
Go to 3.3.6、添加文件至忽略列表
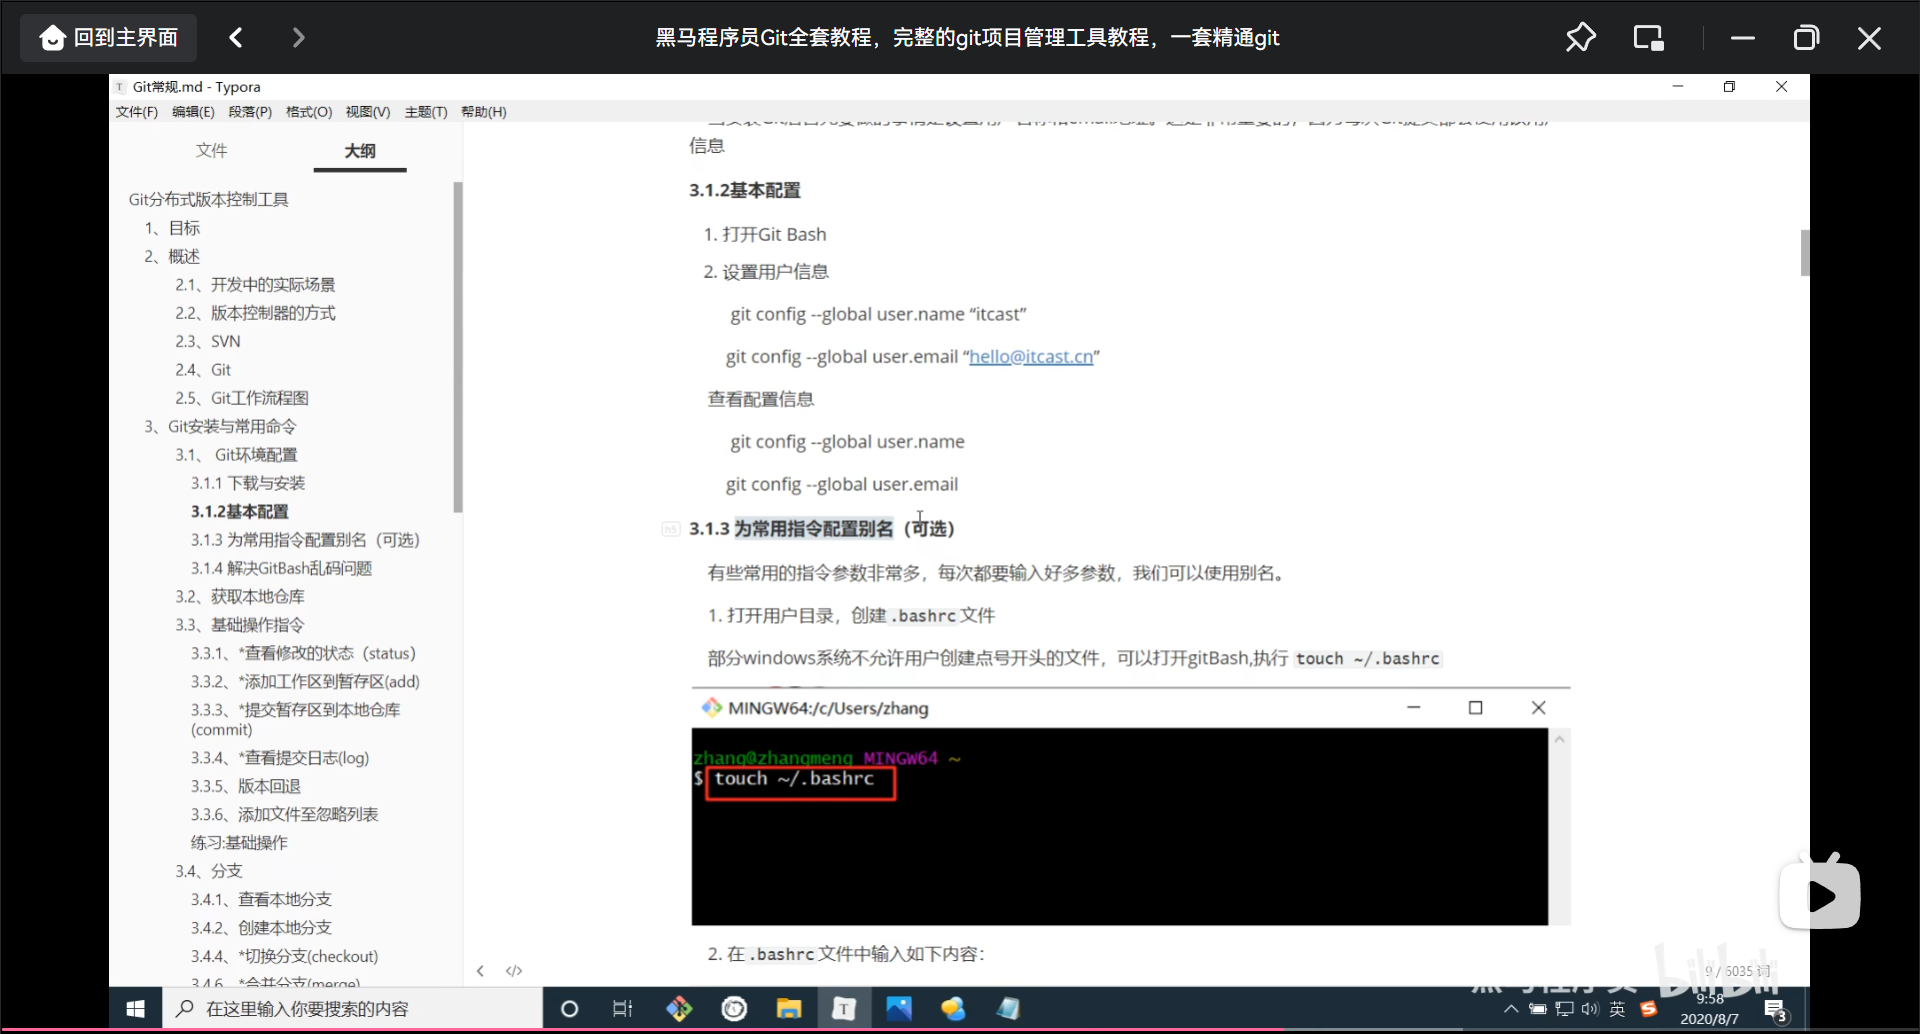click(284, 815)
